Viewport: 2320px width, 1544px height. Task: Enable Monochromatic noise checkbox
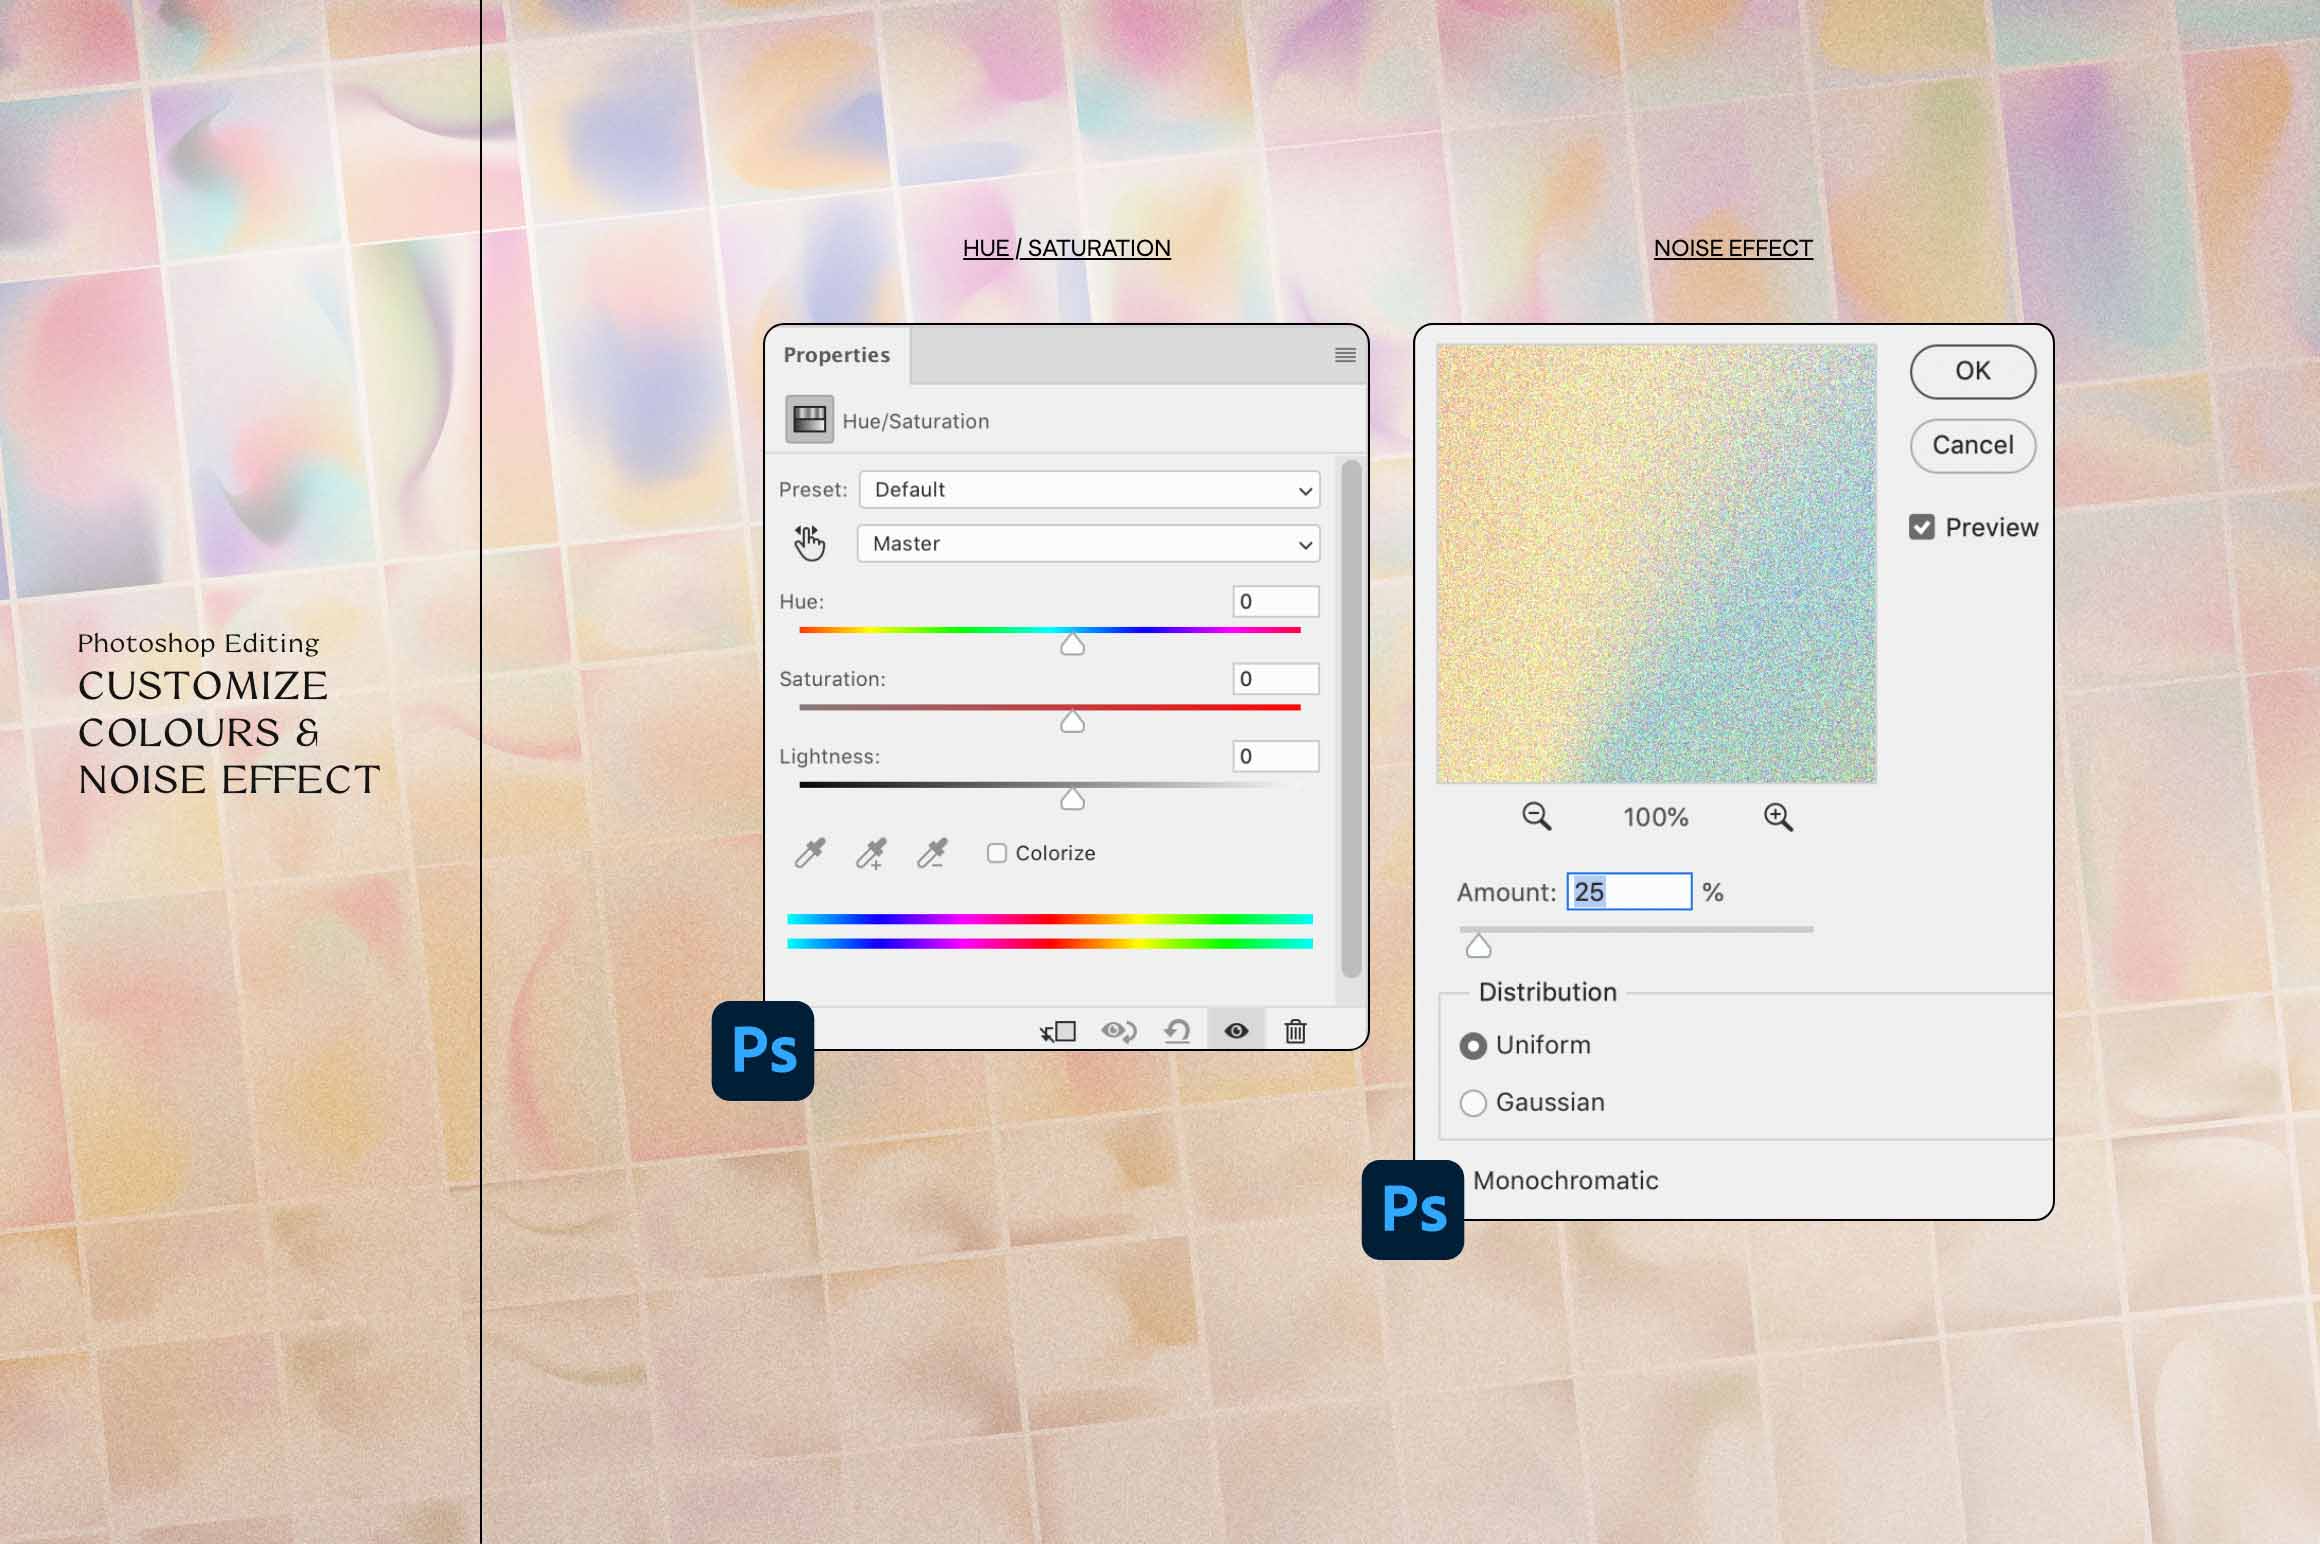tap(1474, 1180)
